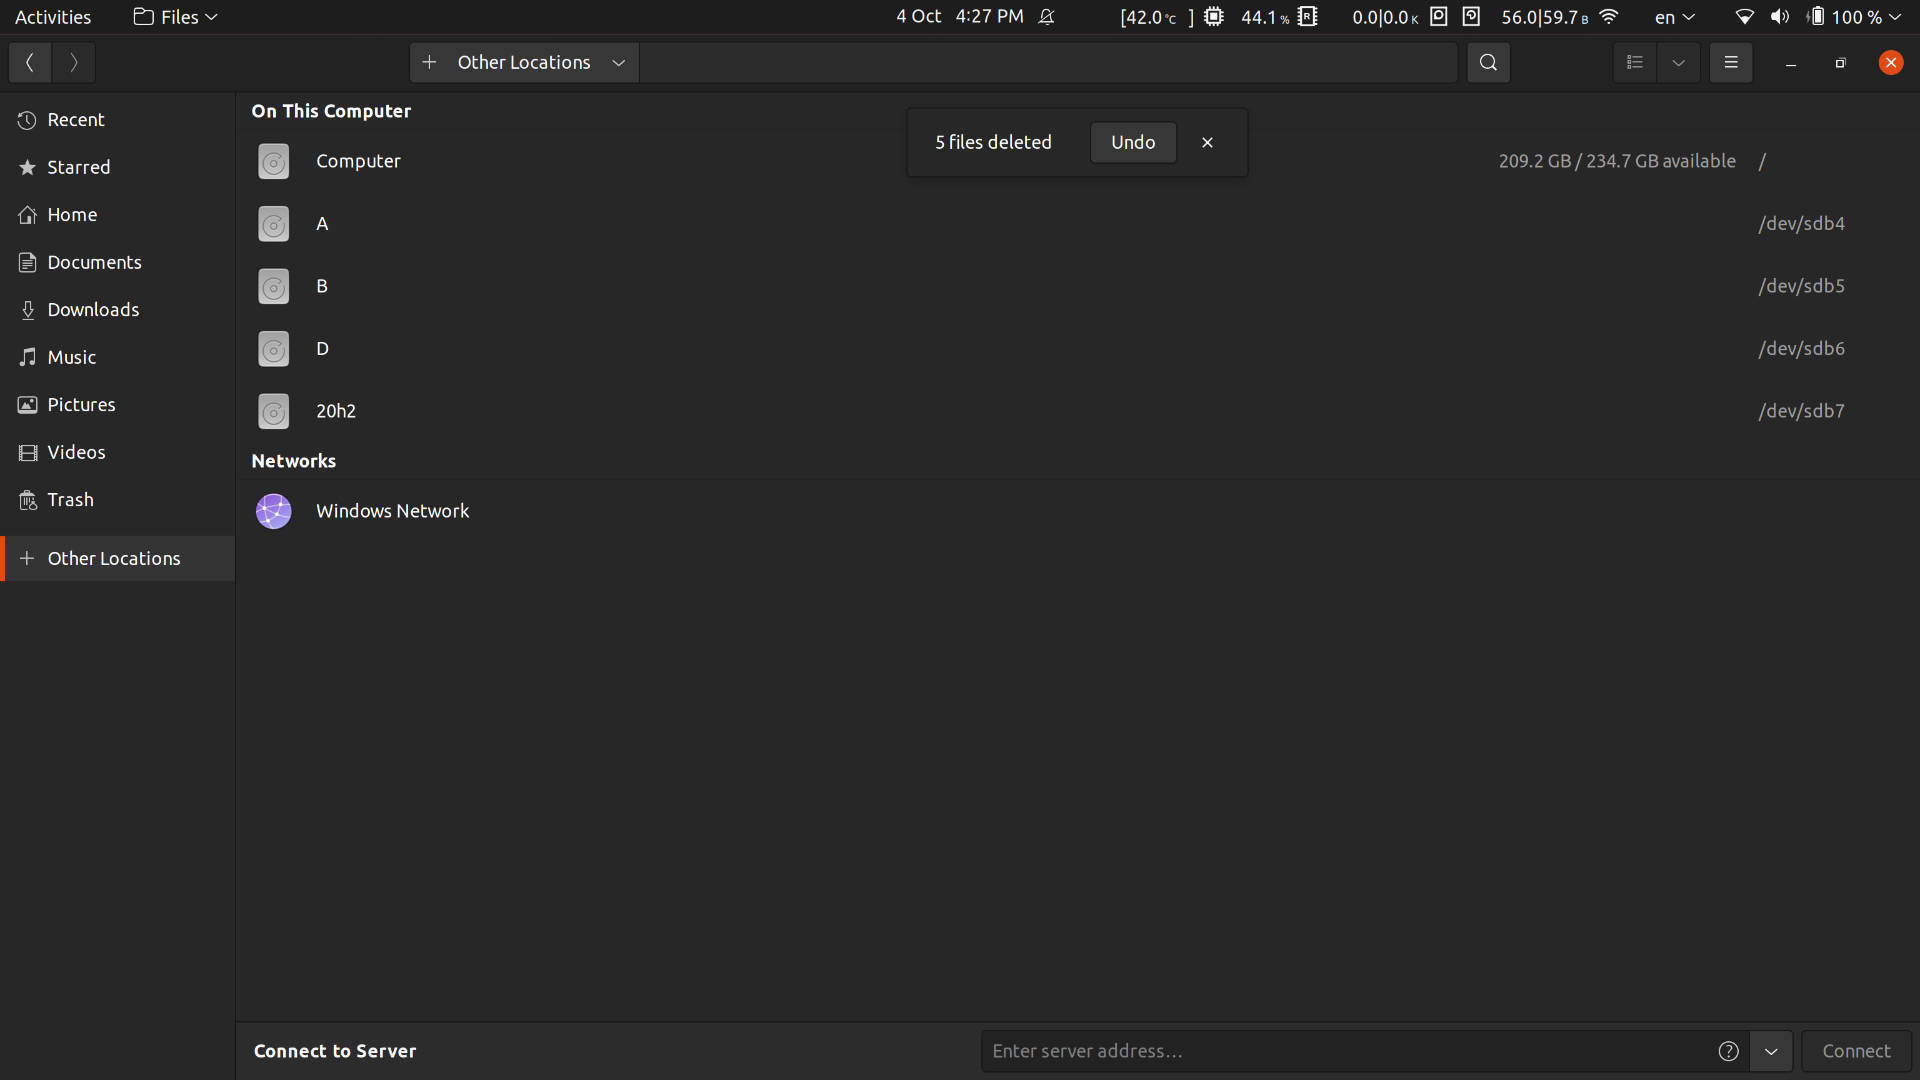Open the Activities overview
The width and height of the screenshot is (1920, 1080).
point(53,17)
